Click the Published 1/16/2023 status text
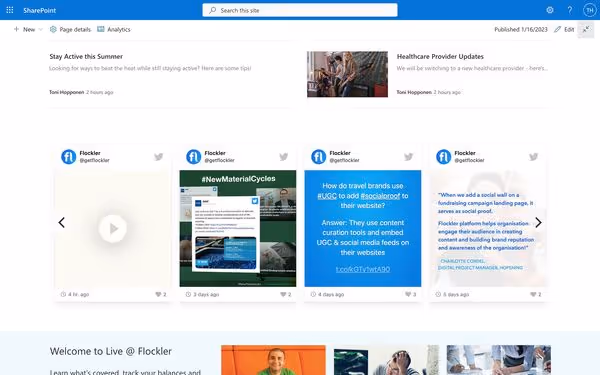This screenshot has width=600, height=375. (x=521, y=29)
